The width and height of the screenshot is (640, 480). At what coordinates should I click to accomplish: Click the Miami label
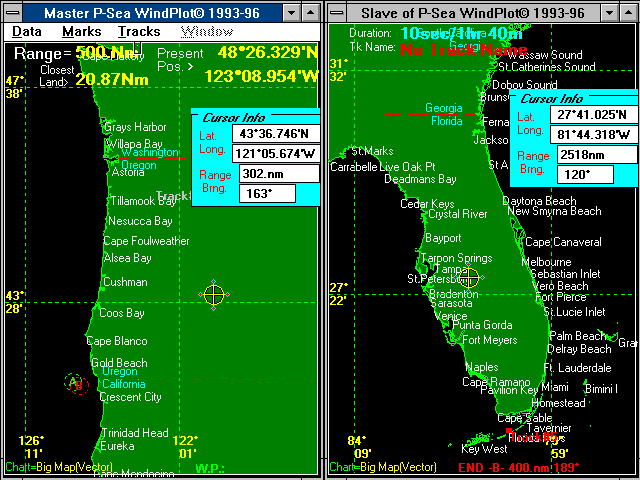(555, 387)
